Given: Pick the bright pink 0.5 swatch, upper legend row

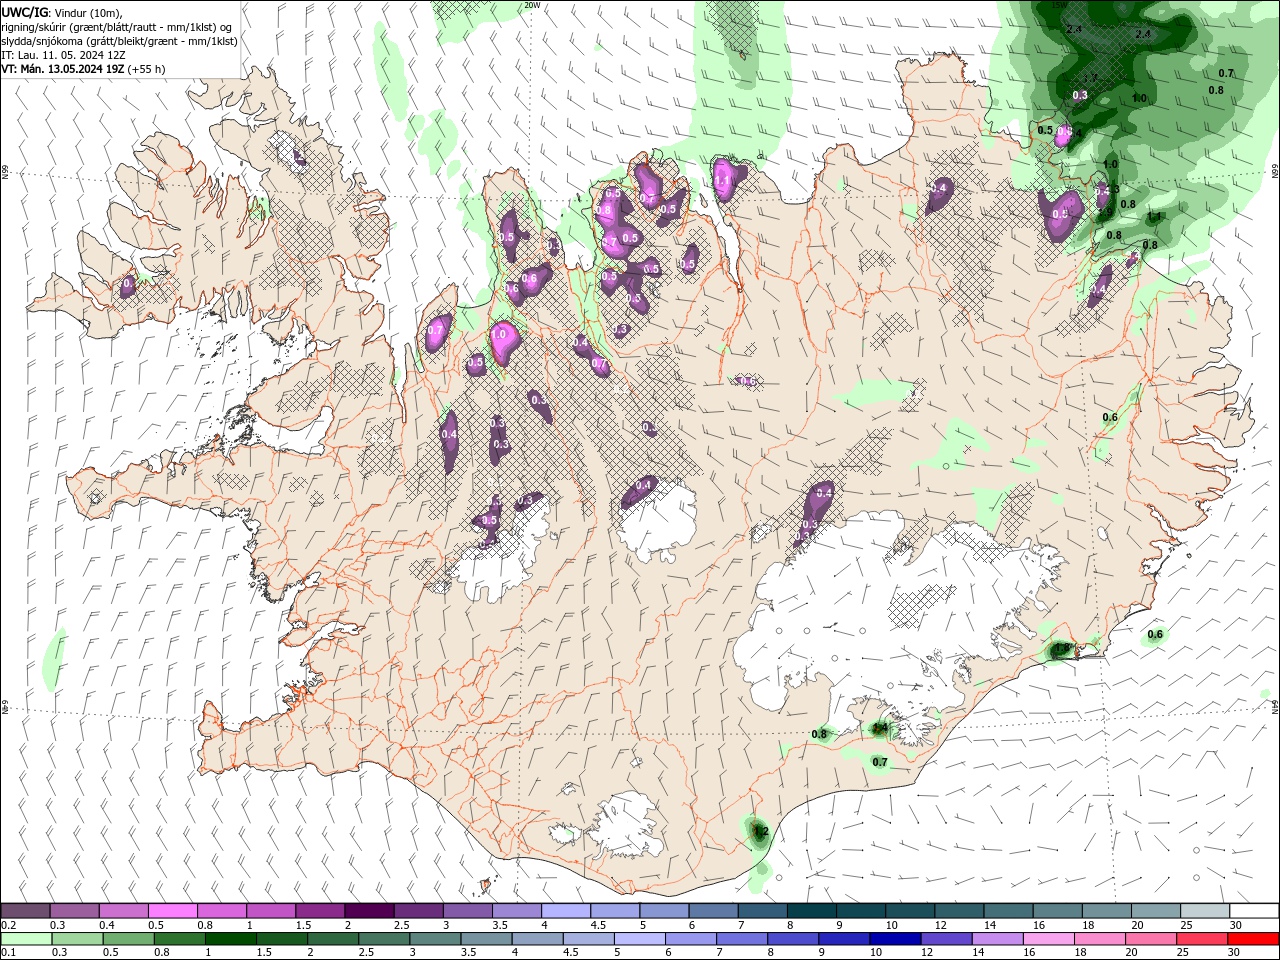Looking at the screenshot, I should click(172, 911).
